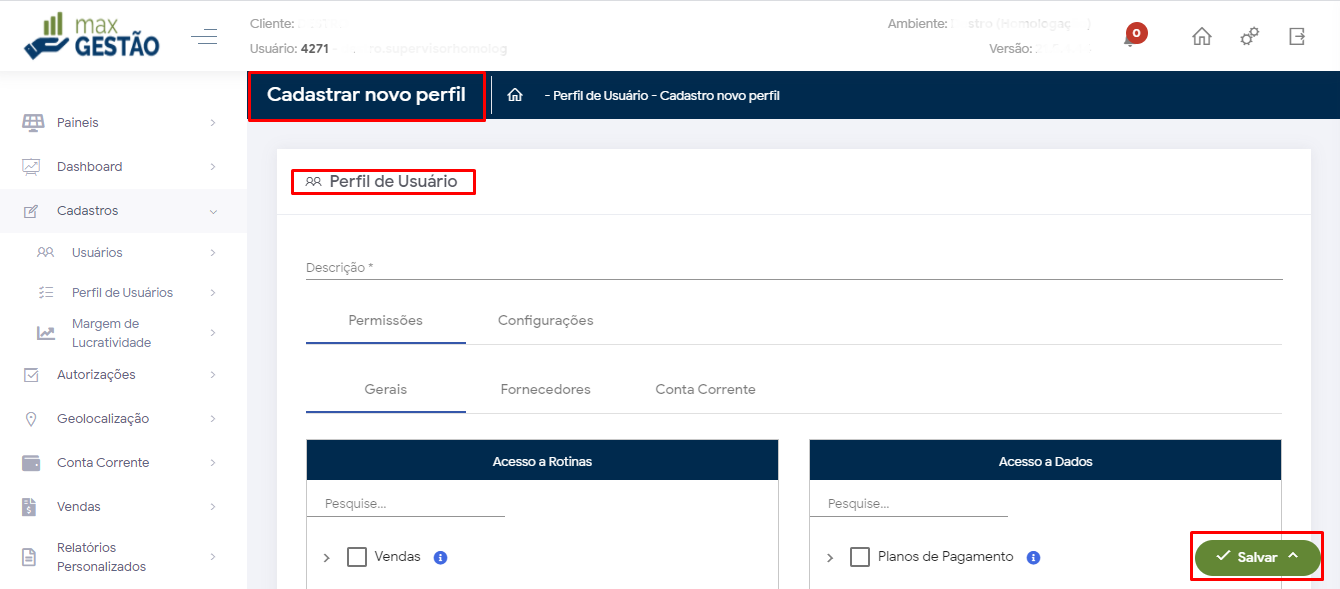This screenshot has height=589, width=1340.
Task: Click the notification bell icon
Action: click(1131, 38)
